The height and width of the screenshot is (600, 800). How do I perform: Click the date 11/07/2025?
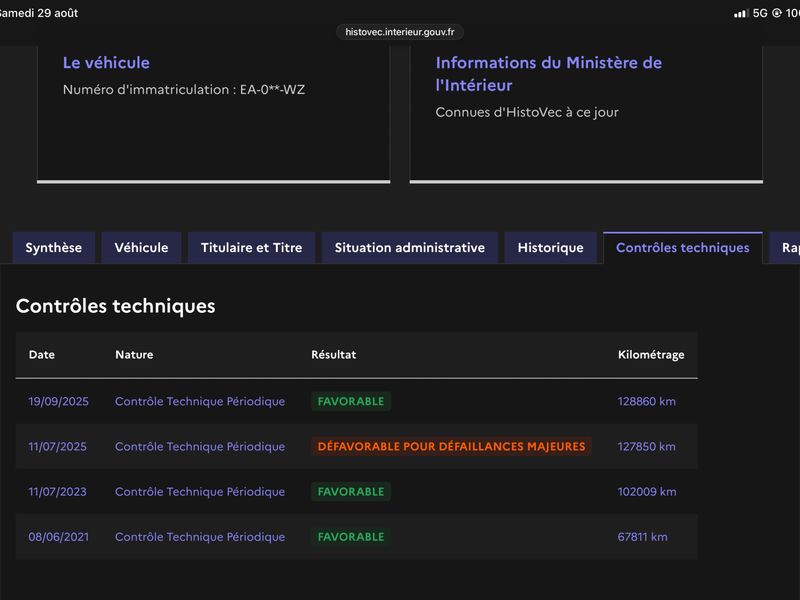[x=58, y=446]
